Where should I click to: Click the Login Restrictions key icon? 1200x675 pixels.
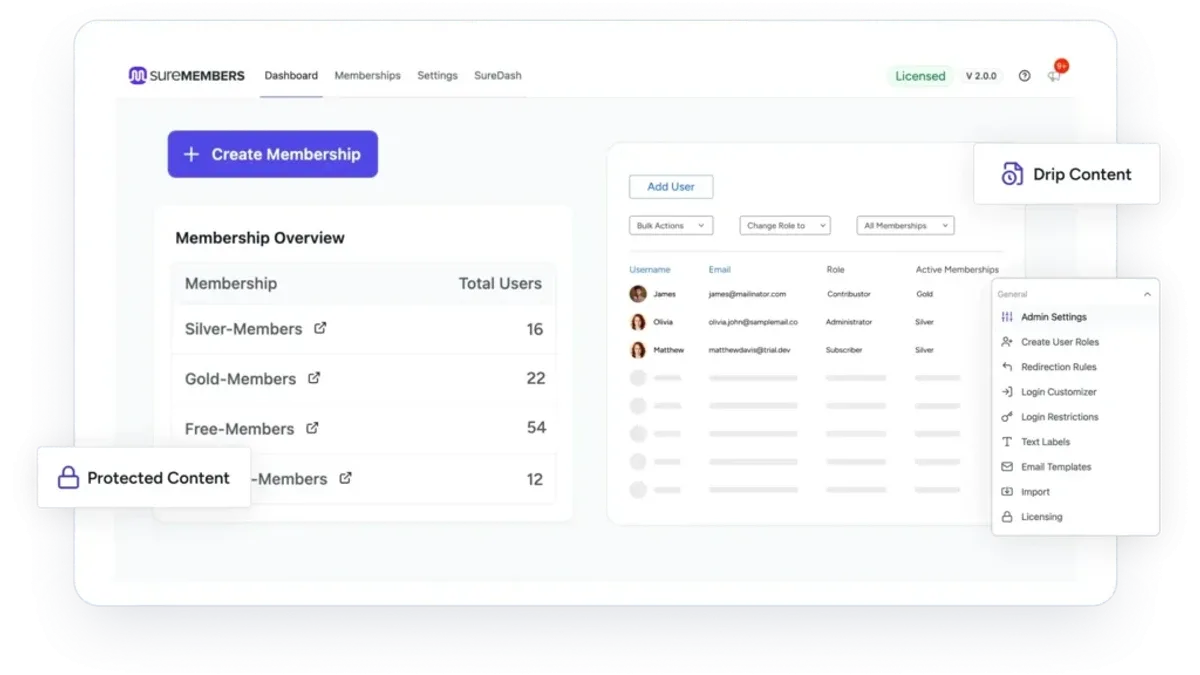click(1007, 417)
